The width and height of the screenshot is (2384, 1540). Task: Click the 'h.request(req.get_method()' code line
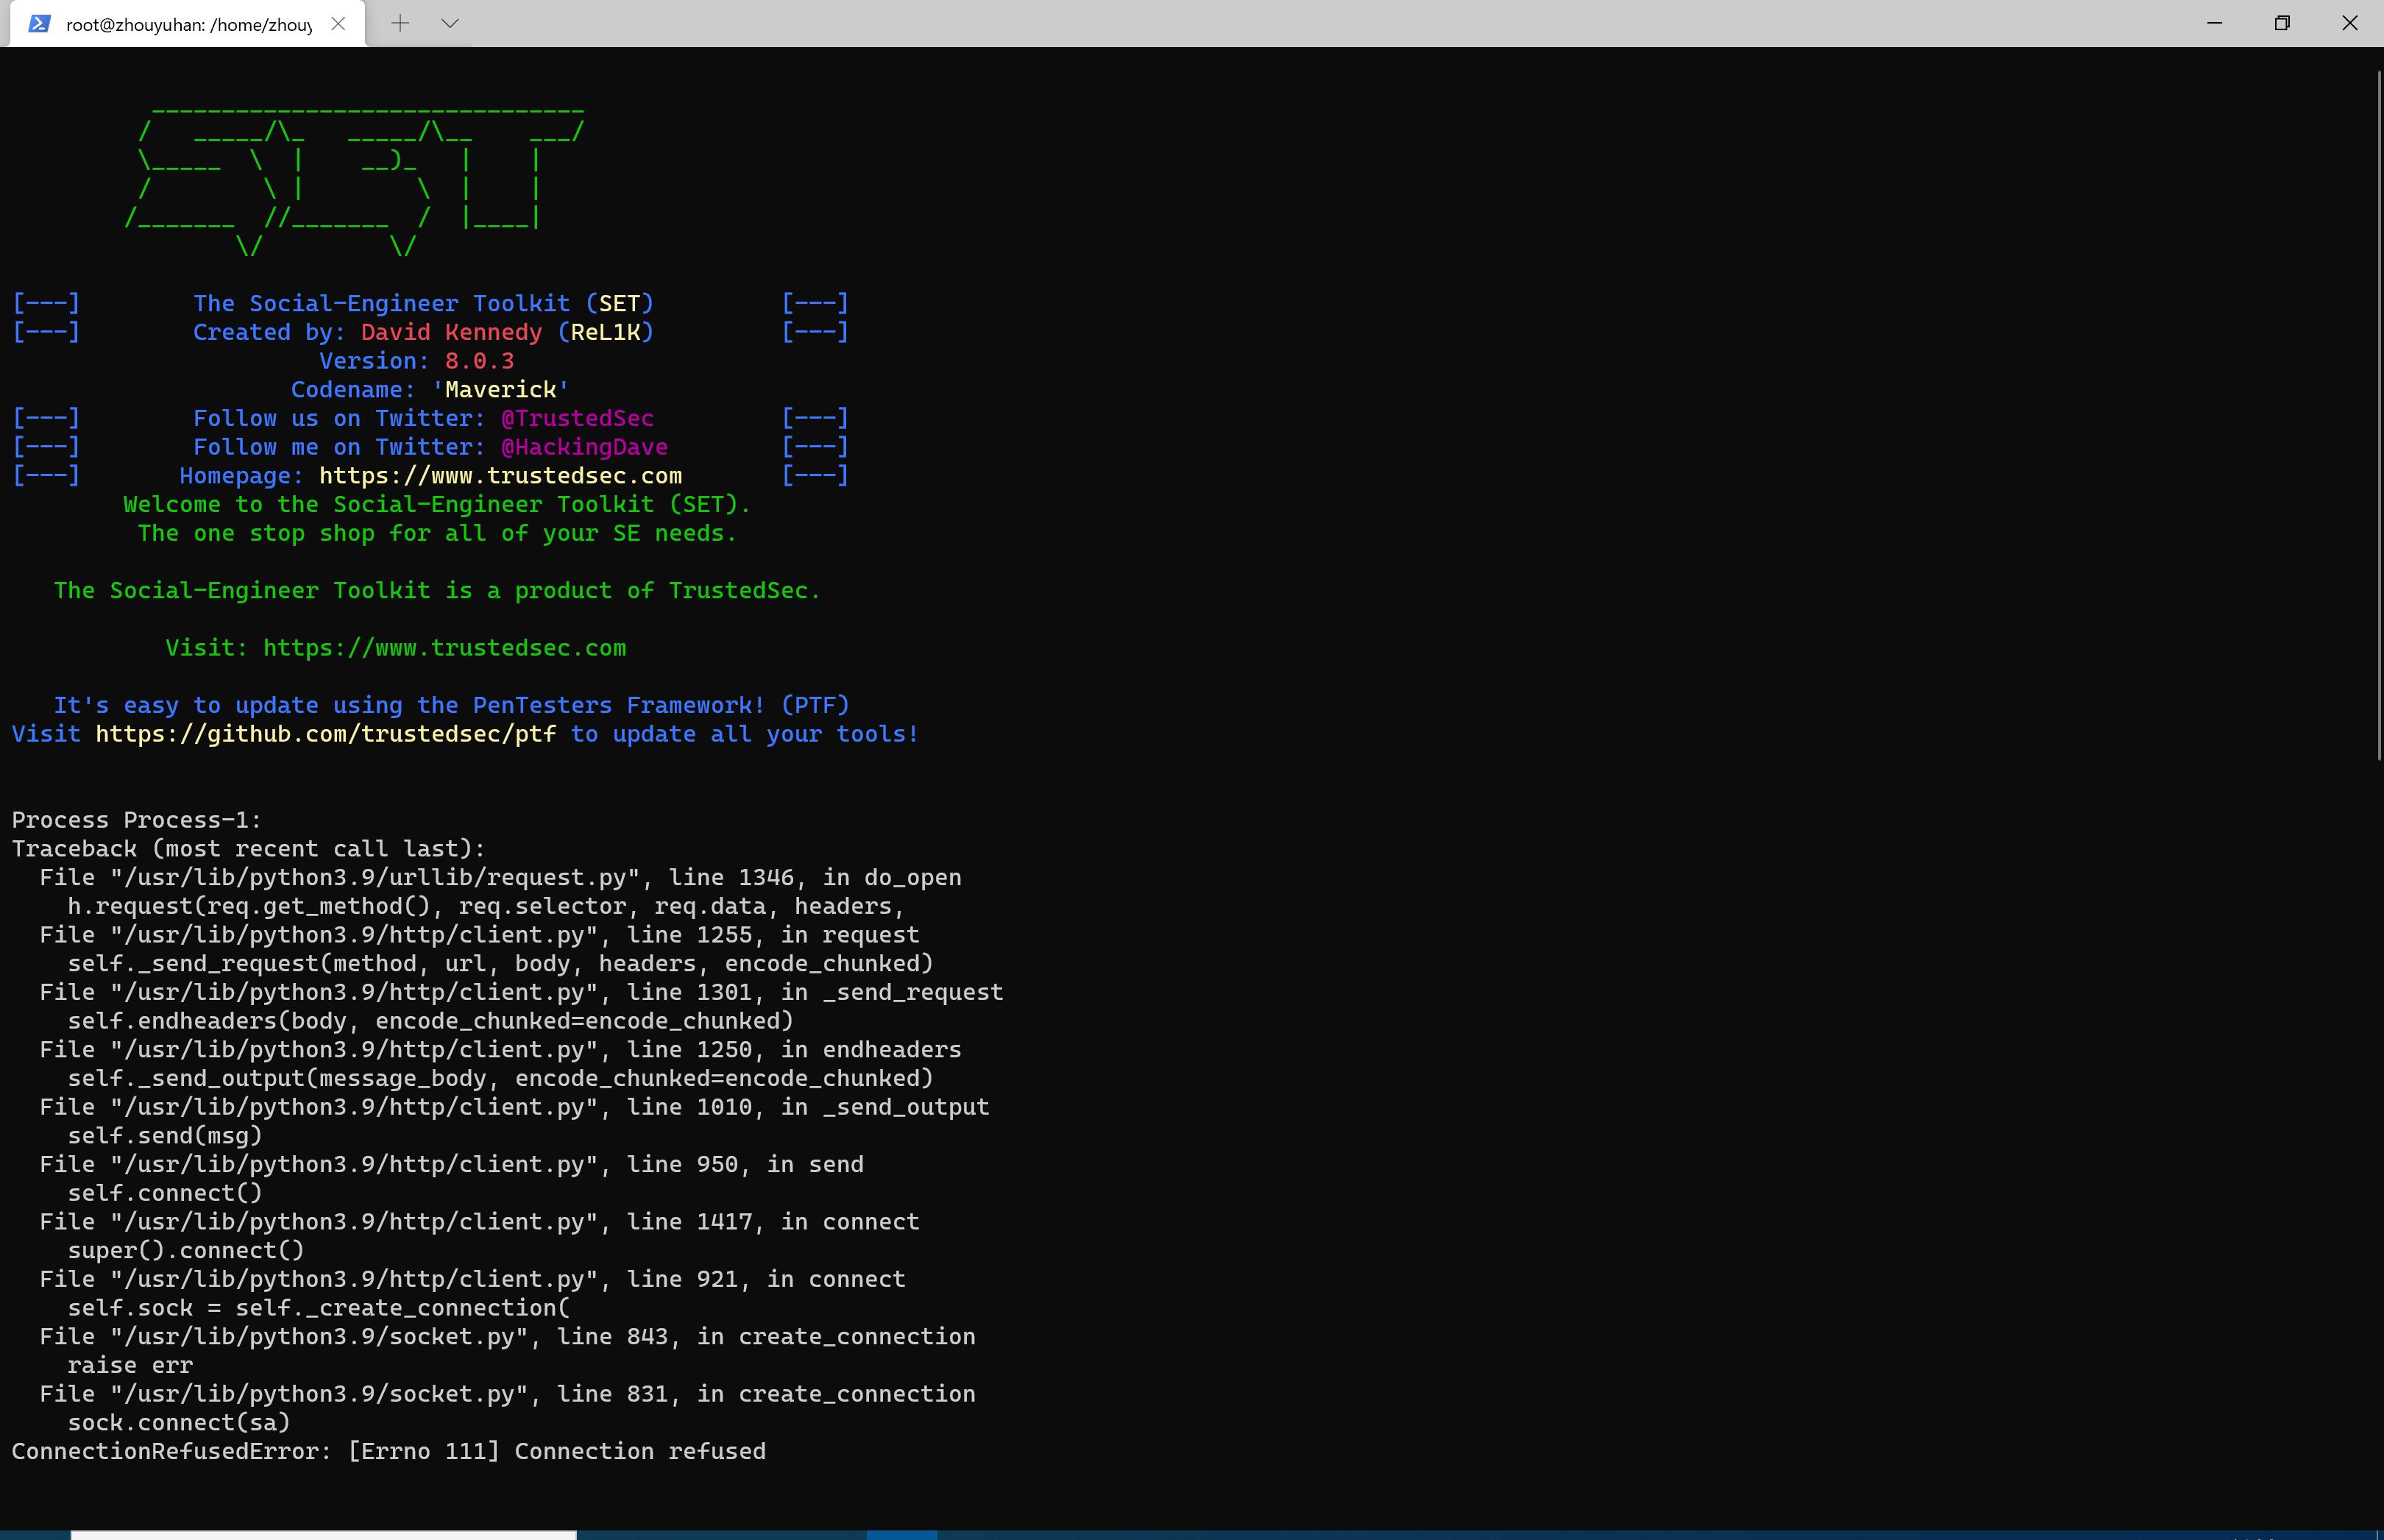486,907
